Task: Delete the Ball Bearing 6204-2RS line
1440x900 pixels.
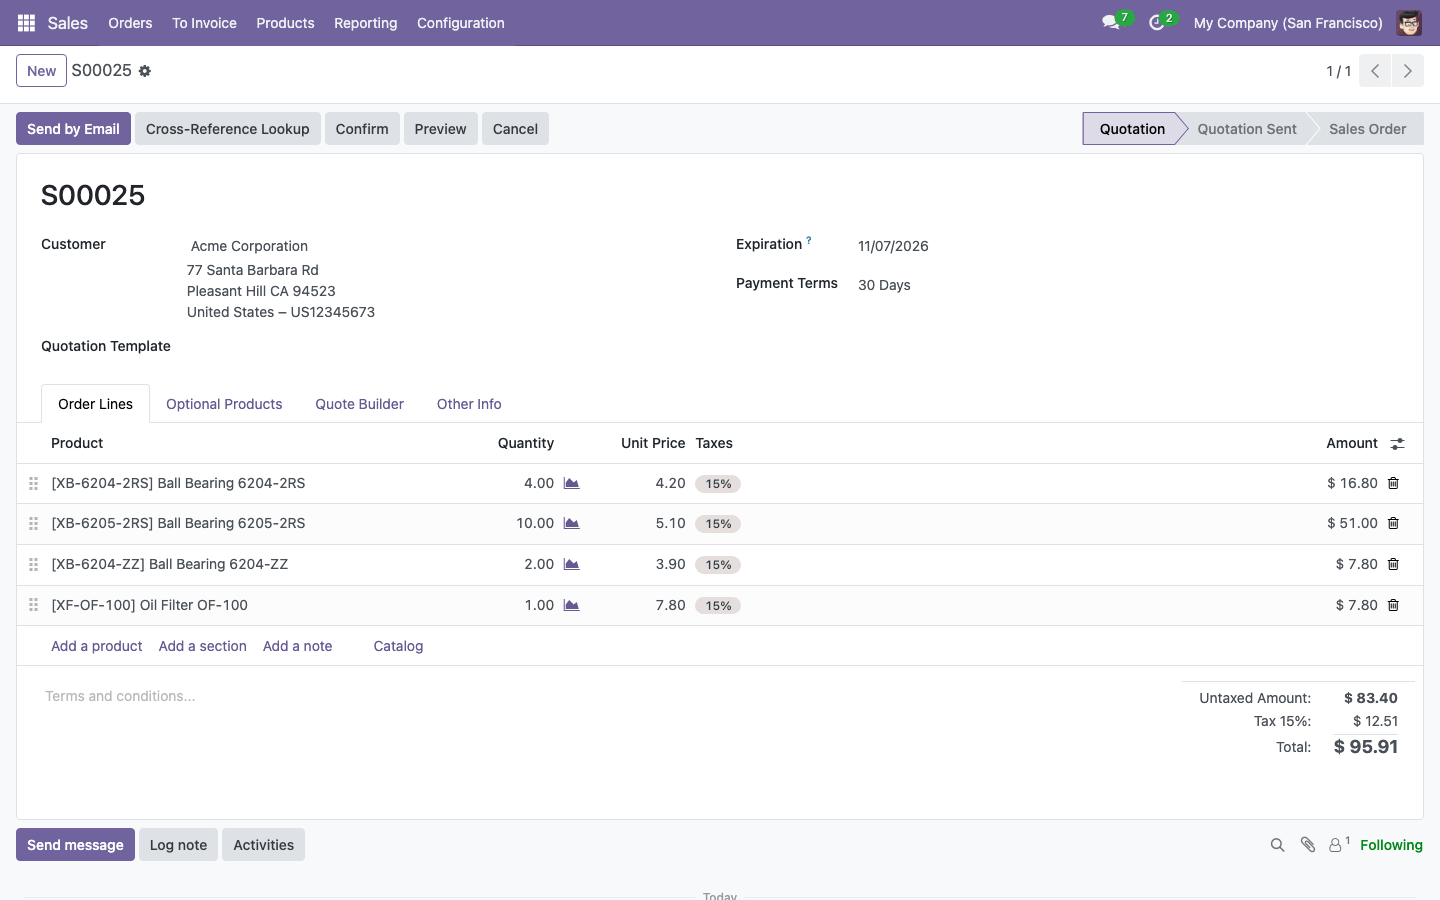Action: 1393,483
